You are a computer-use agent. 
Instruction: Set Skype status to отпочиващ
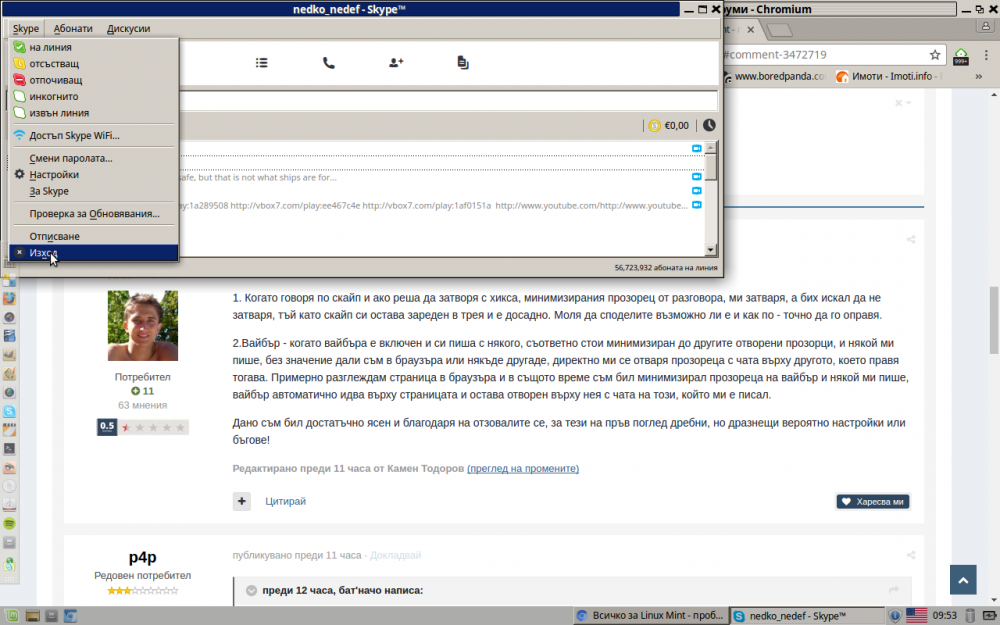pyautogui.click(x=94, y=80)
